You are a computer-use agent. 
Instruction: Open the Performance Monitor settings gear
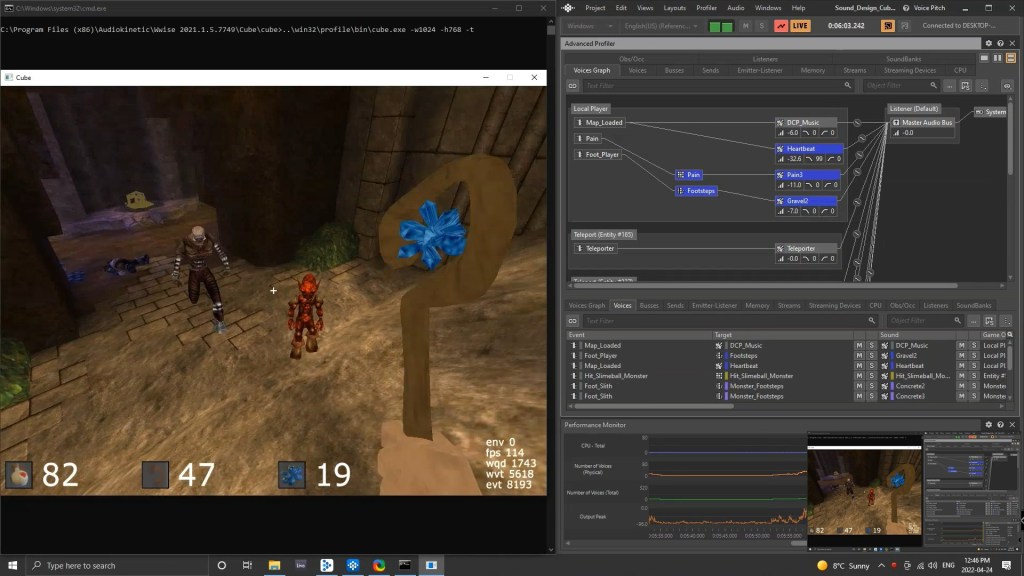click(x=988, y=424)
